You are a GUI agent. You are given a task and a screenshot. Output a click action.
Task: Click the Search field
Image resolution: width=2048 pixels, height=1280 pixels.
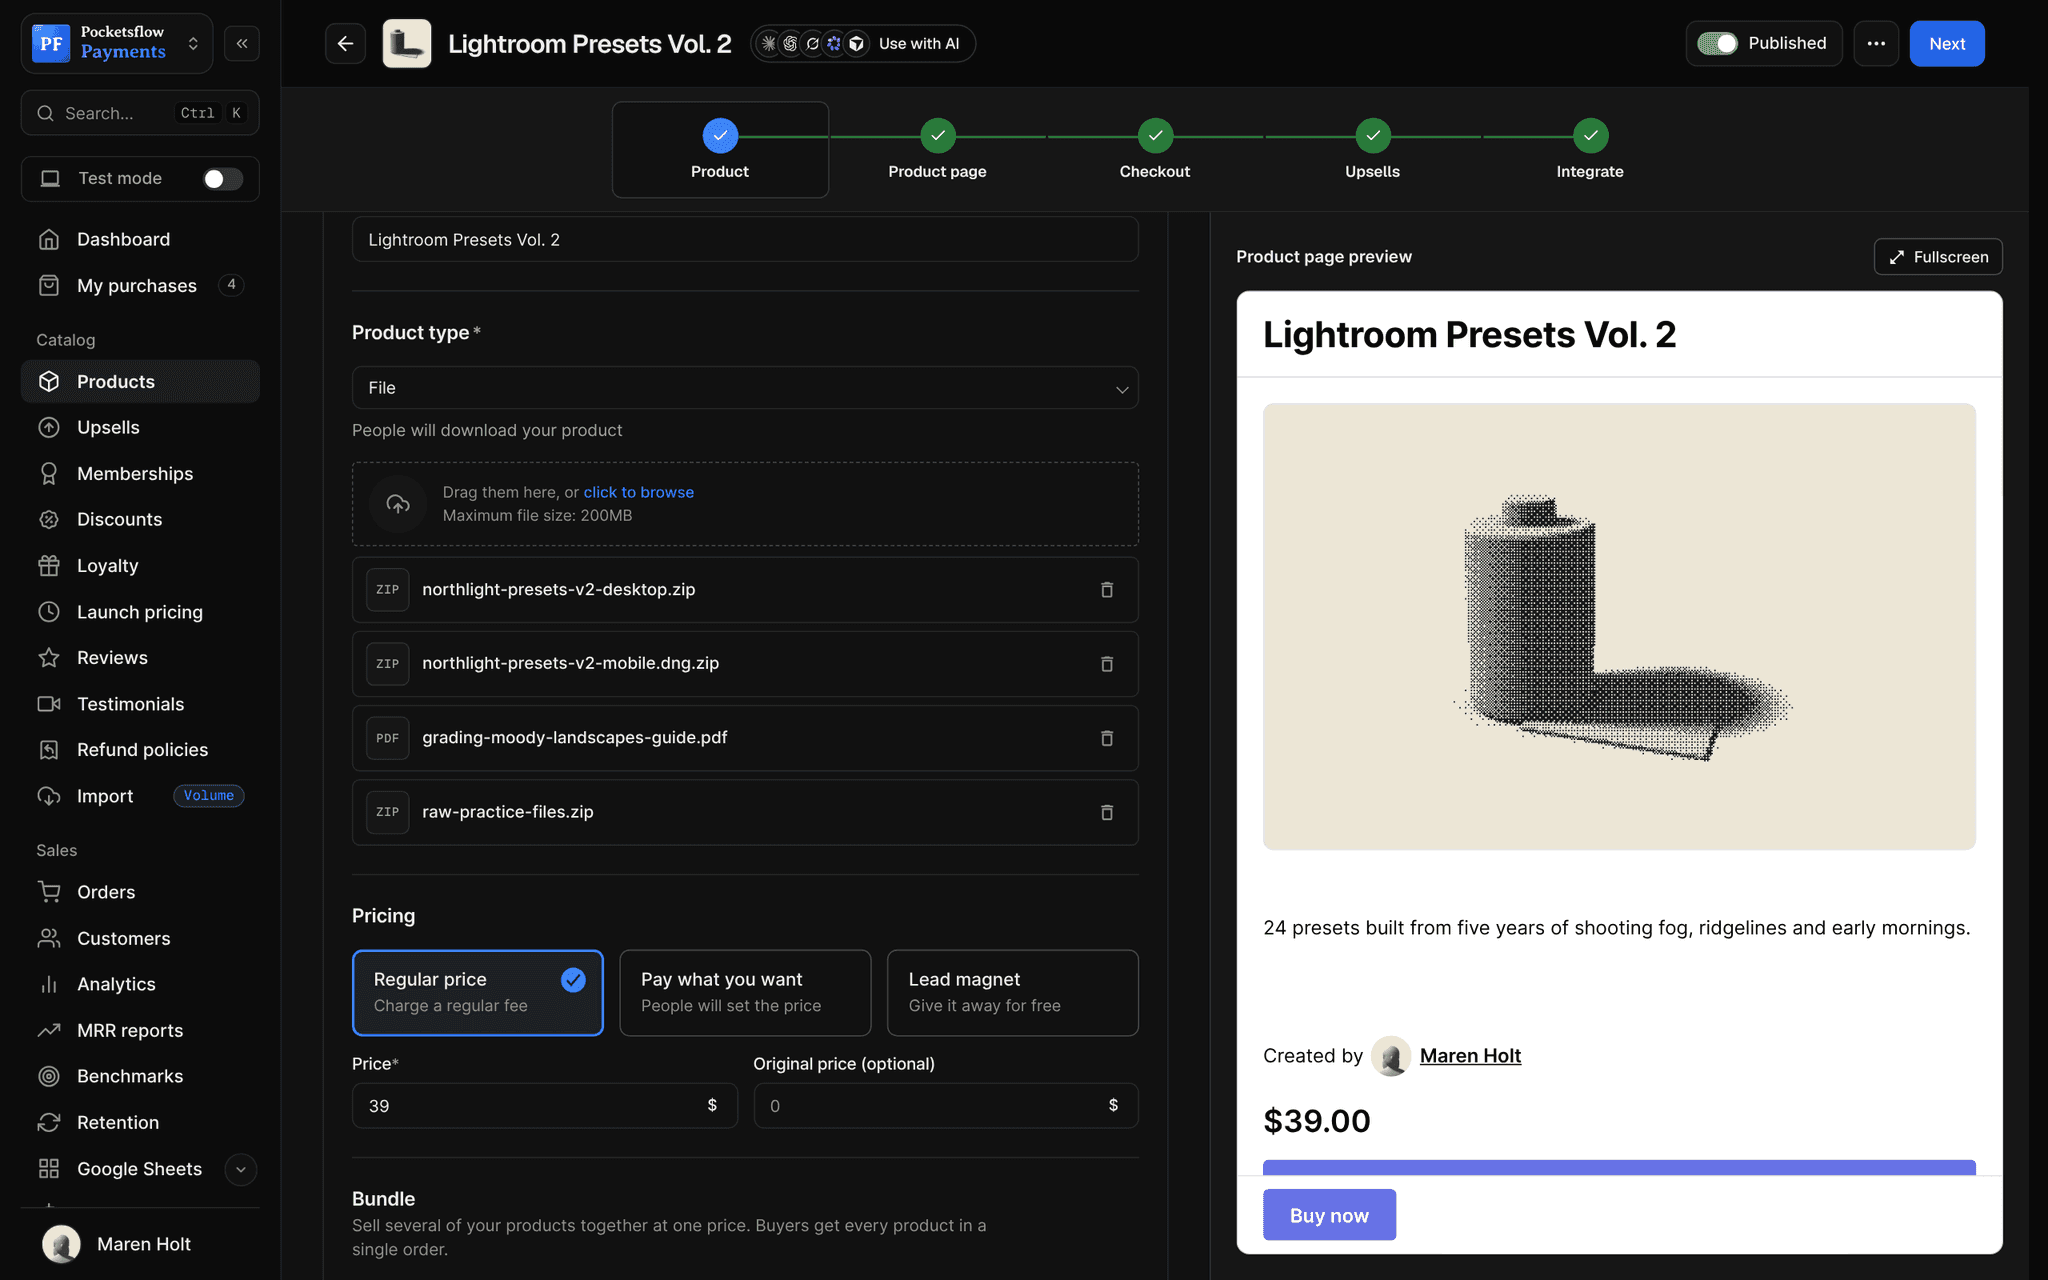pos(140,113)
